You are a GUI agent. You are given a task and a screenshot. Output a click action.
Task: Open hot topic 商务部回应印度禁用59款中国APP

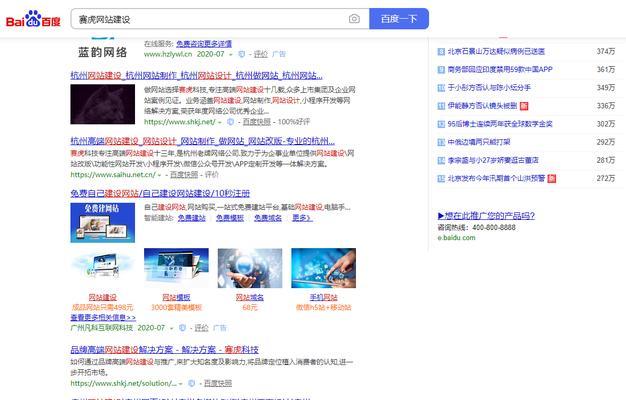click(500, 69)
